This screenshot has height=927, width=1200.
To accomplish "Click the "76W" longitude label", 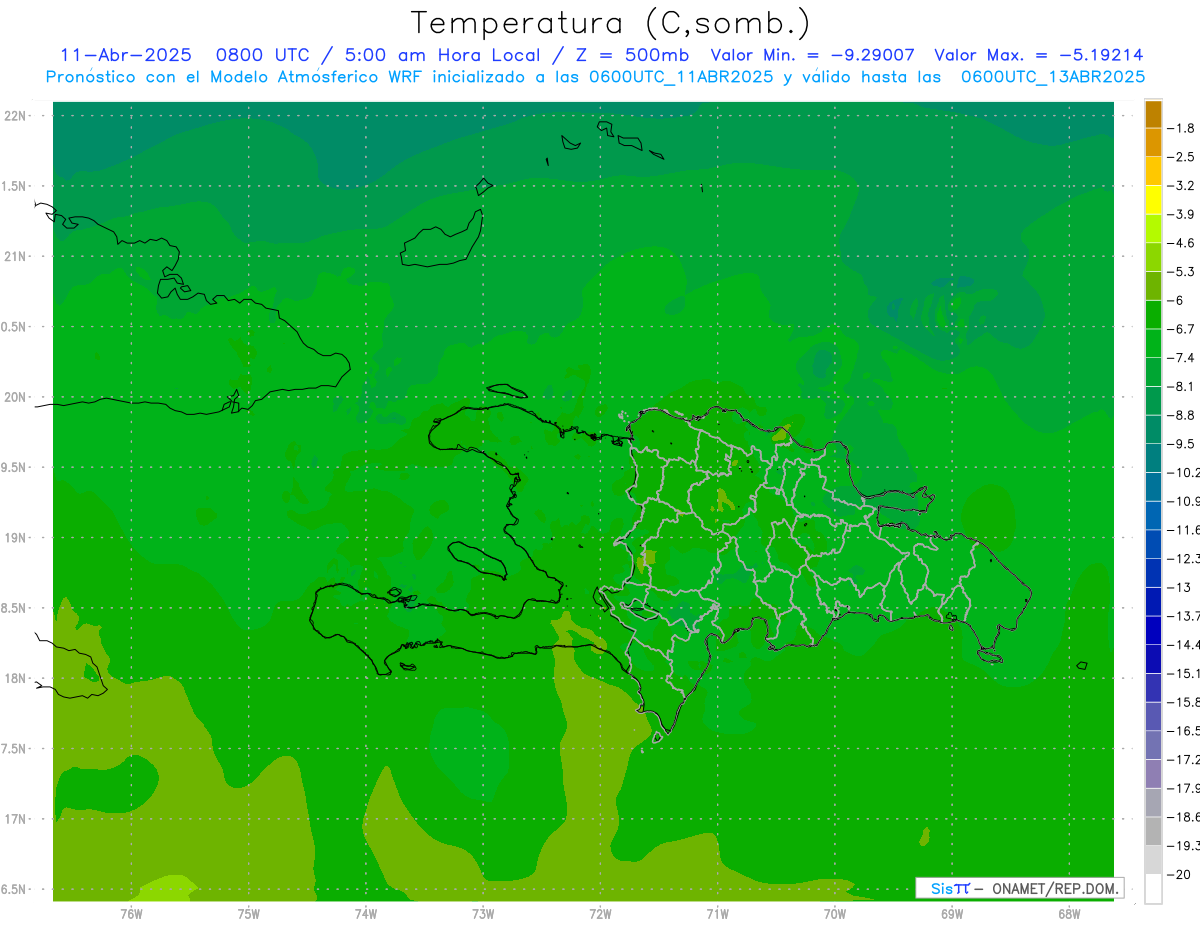I will click(131, 914).
